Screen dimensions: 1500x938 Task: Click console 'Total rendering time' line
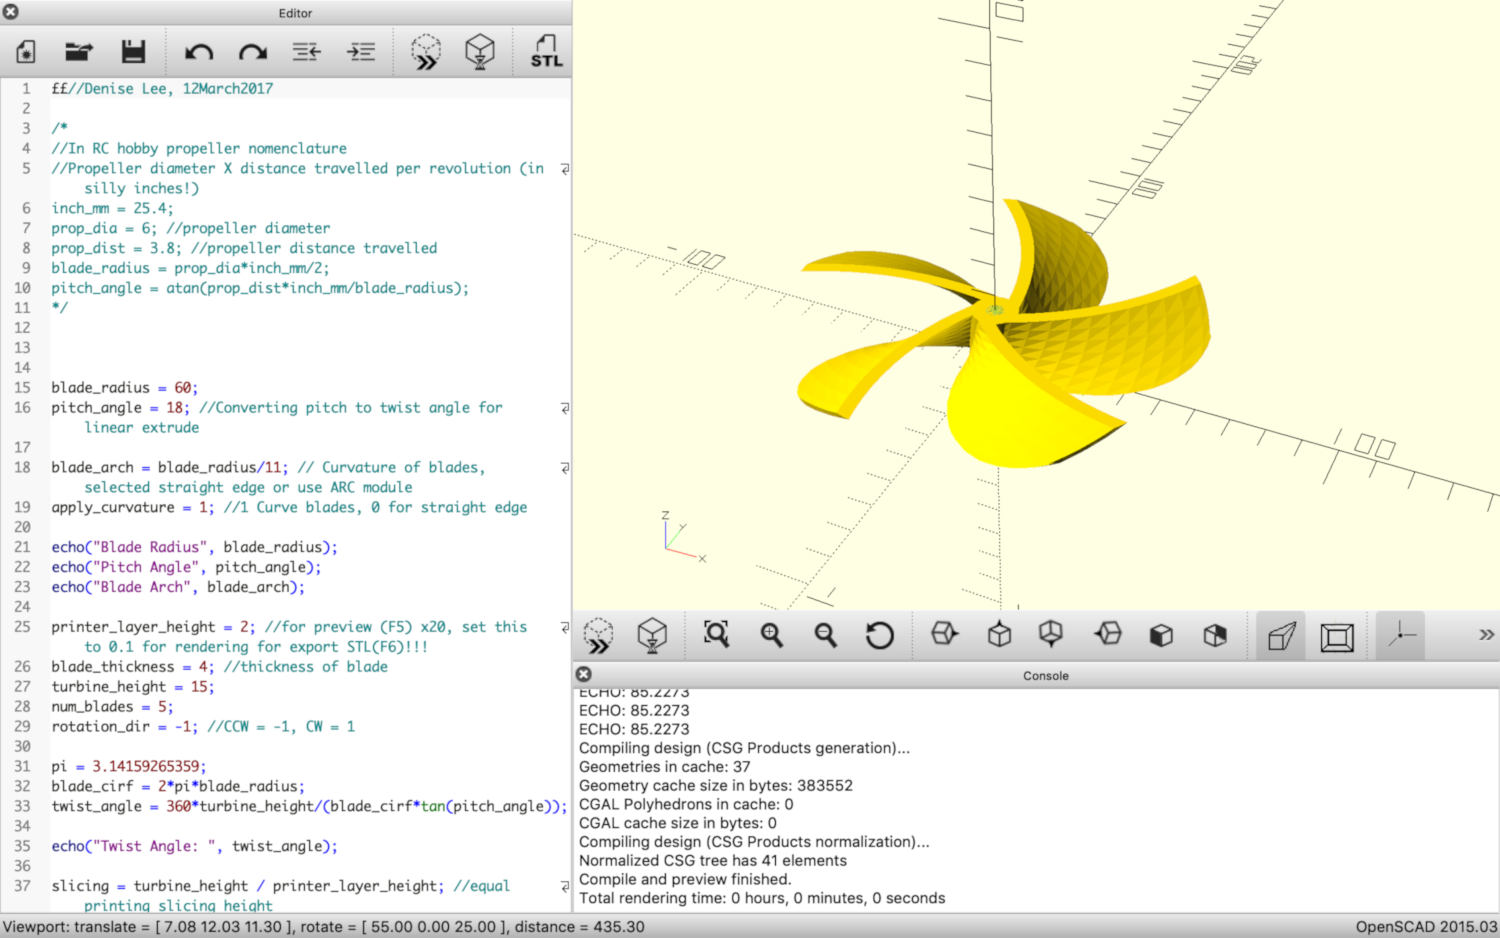click(x=762, y=899)
